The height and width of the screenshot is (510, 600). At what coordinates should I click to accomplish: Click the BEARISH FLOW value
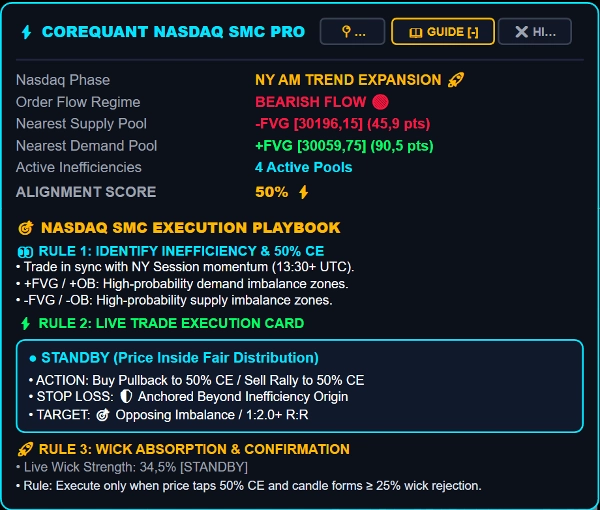pyautogui.click(x=311, y=102)
